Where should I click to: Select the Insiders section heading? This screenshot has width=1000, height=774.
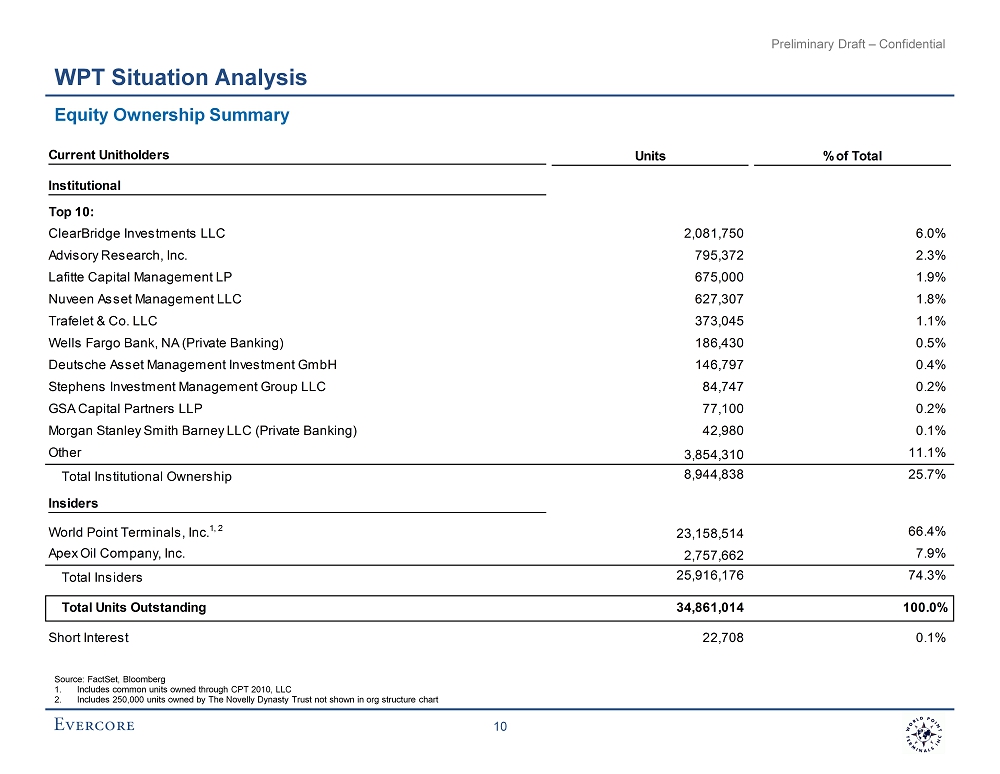73,503
